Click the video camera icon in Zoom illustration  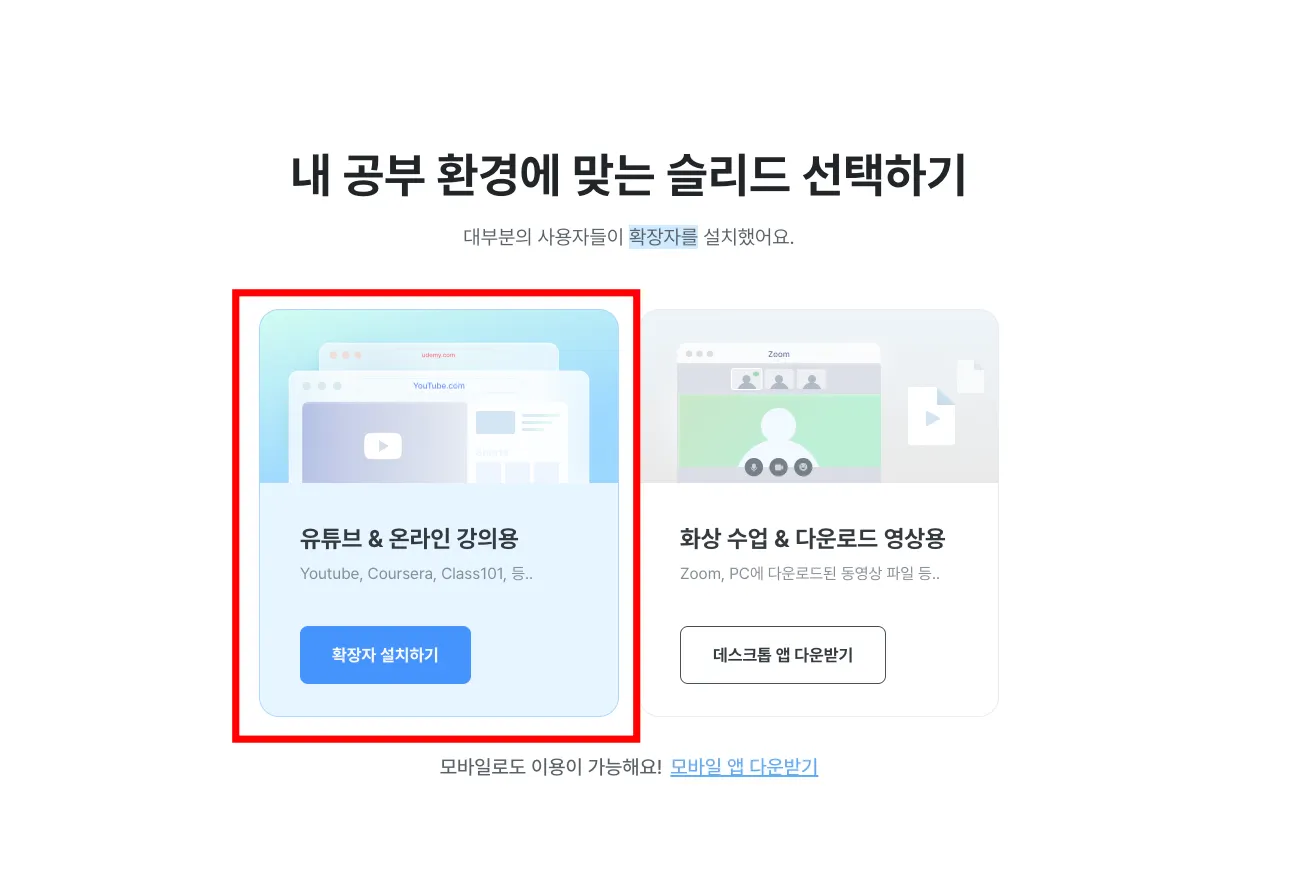pos(778,467)
